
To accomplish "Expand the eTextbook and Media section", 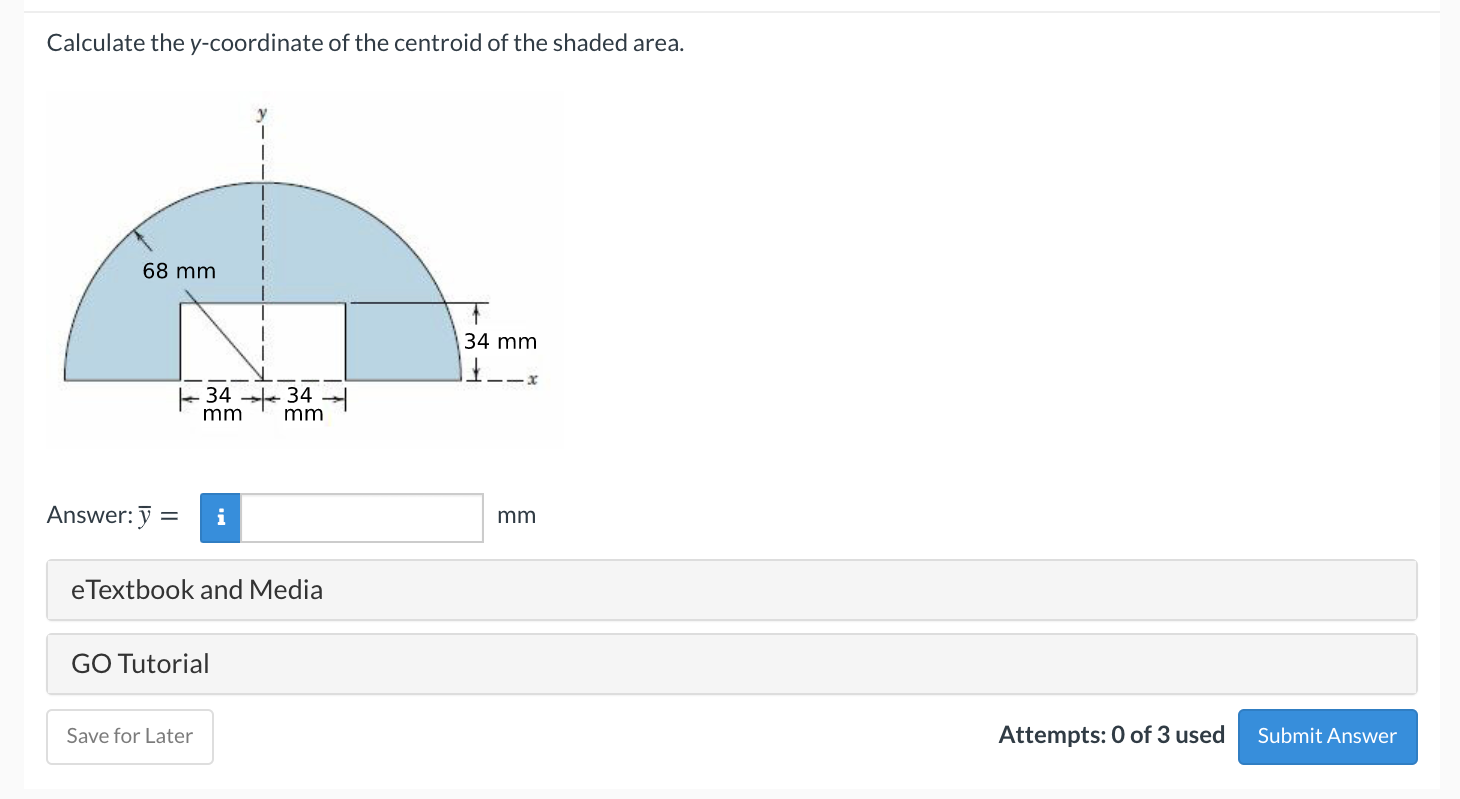I will pyautogui.click(x=196, y=590).
